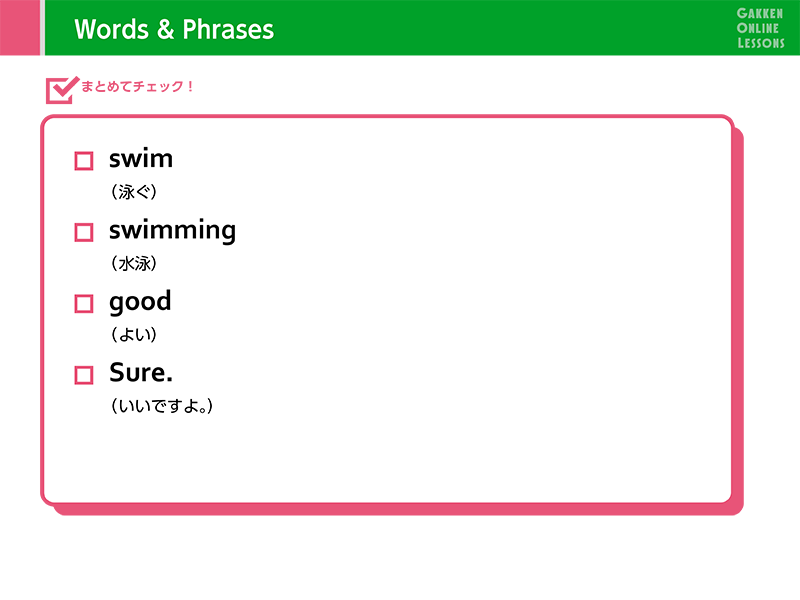This screenshot has width=800, height=600.
Task: Click the translation (水泳)
Action: point(134,263)
